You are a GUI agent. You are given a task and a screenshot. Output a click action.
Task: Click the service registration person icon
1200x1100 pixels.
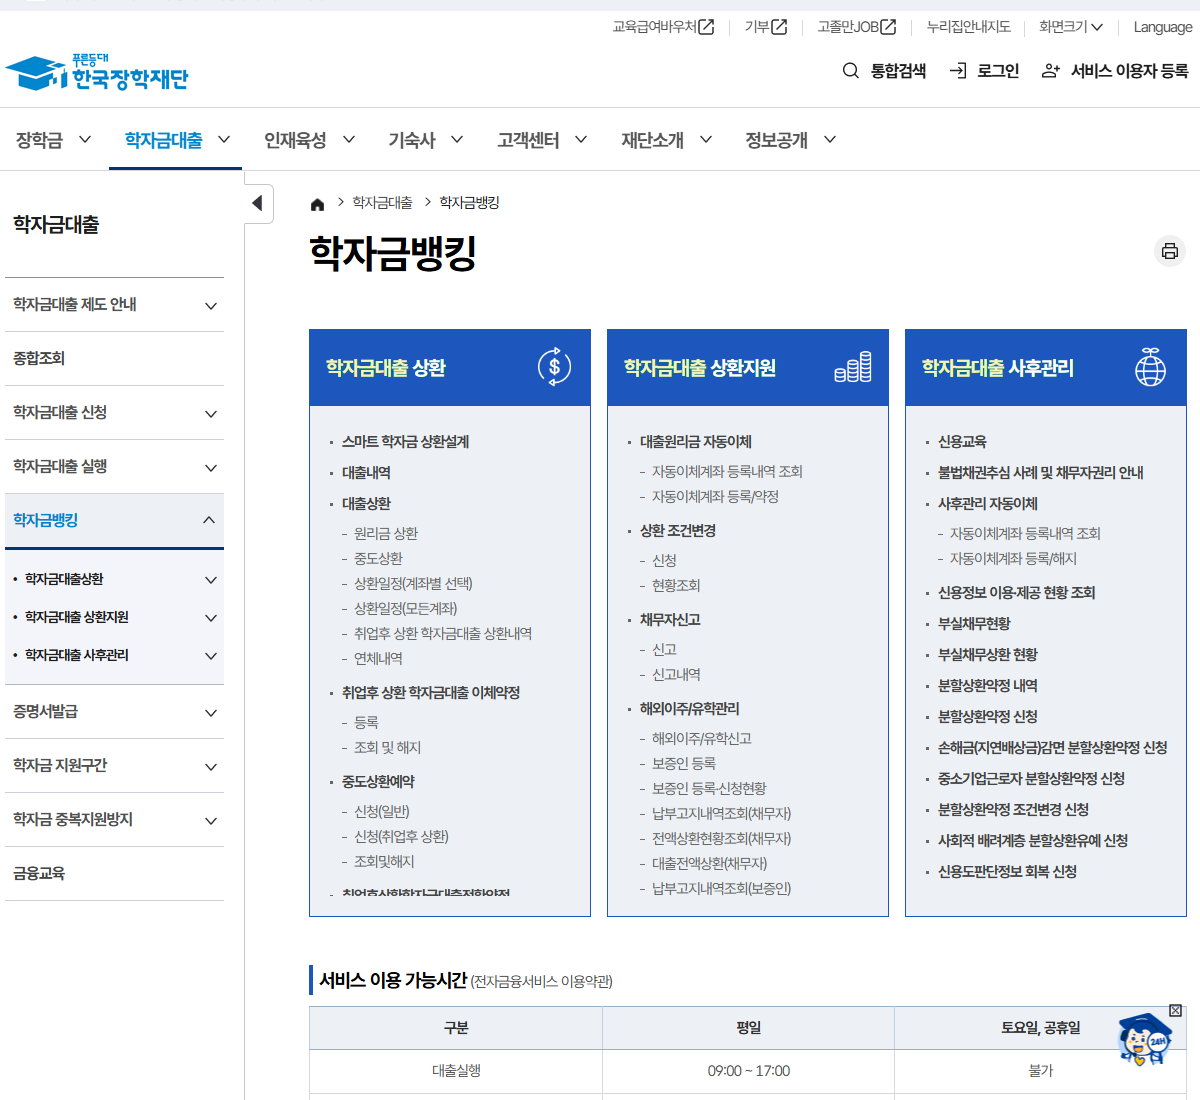(1051, 71)
